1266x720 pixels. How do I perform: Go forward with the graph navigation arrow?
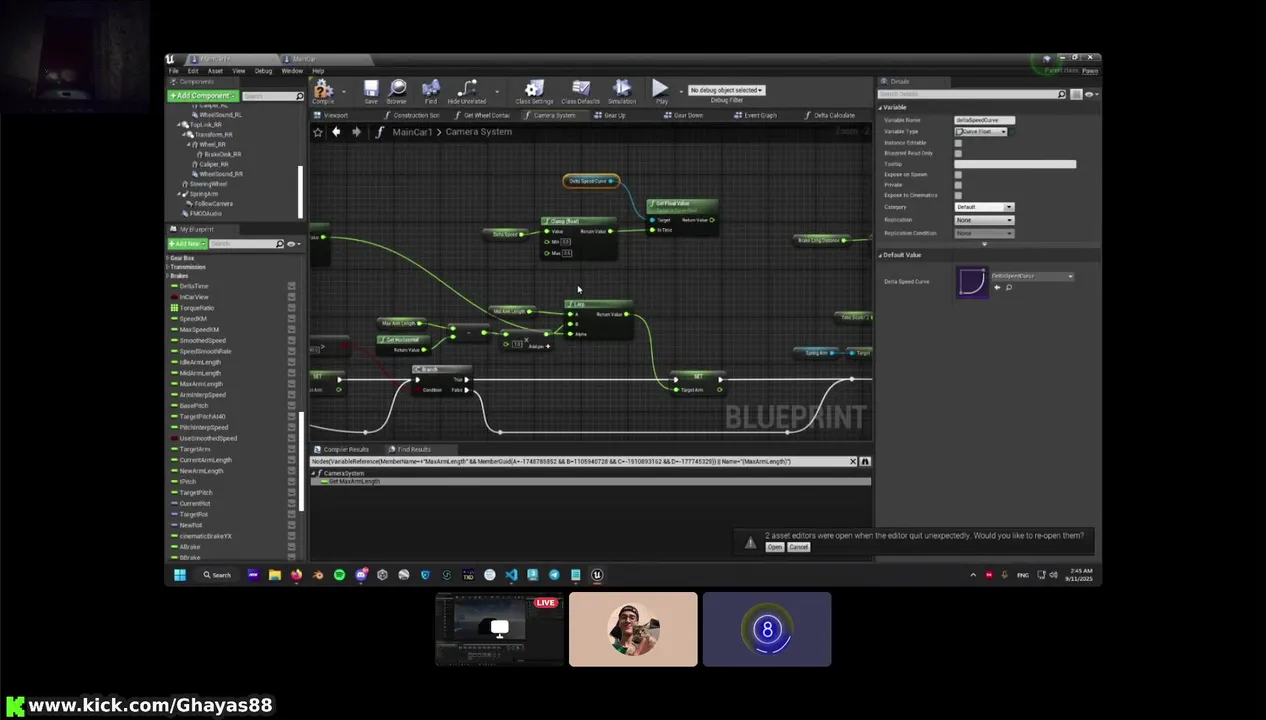[x=356, y=132]
